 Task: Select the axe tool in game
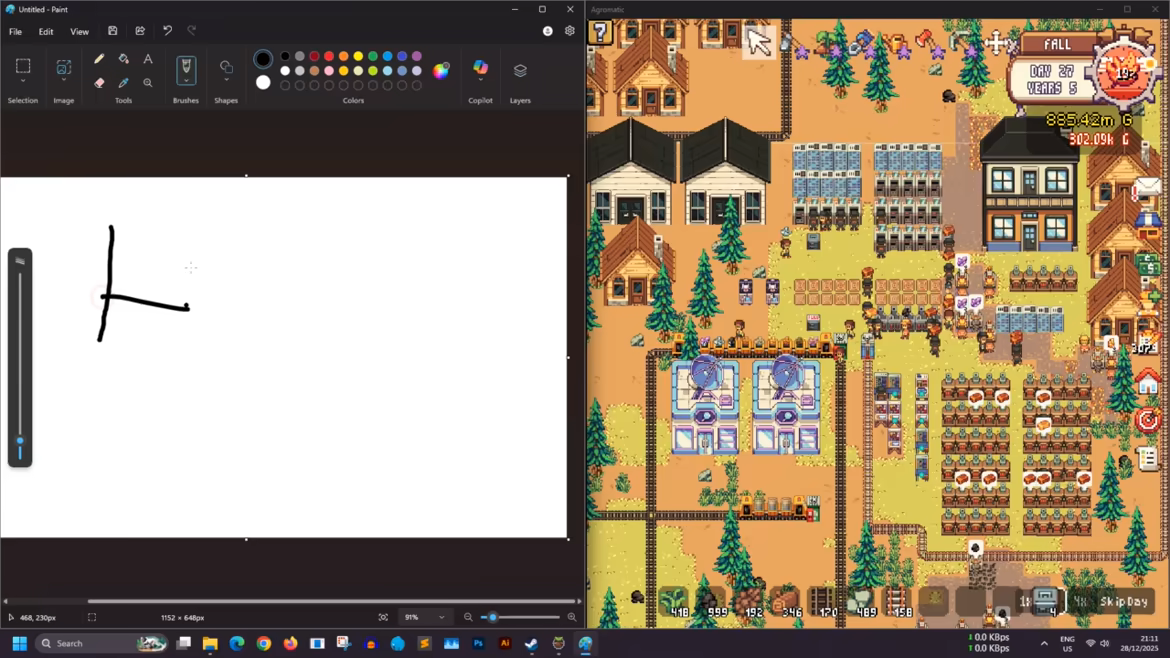click(925, 40)
